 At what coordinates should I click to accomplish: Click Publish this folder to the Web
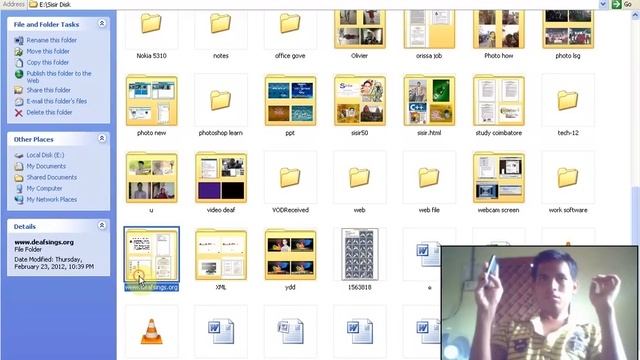pos(58,77)
